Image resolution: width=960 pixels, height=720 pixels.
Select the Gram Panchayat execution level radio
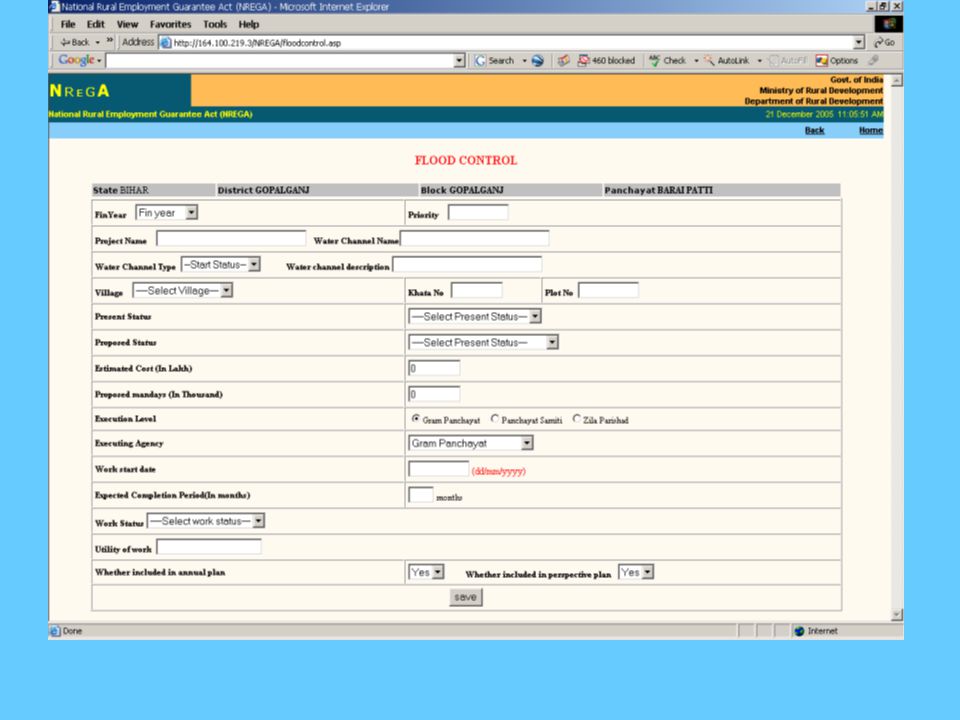pos(416,419)
